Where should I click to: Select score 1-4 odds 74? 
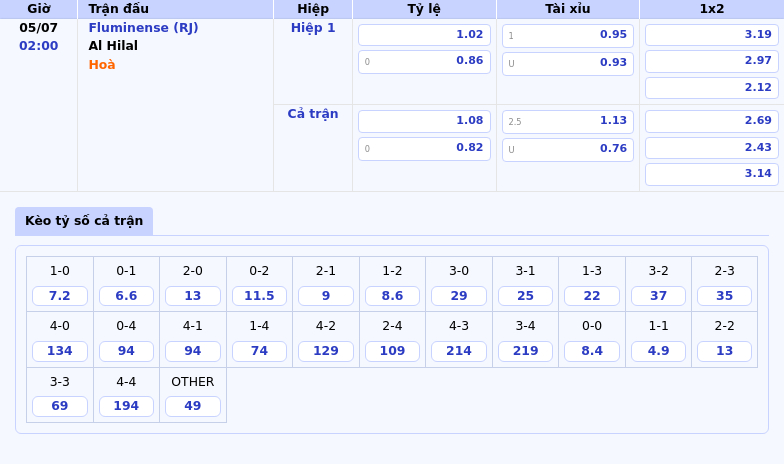260,351
